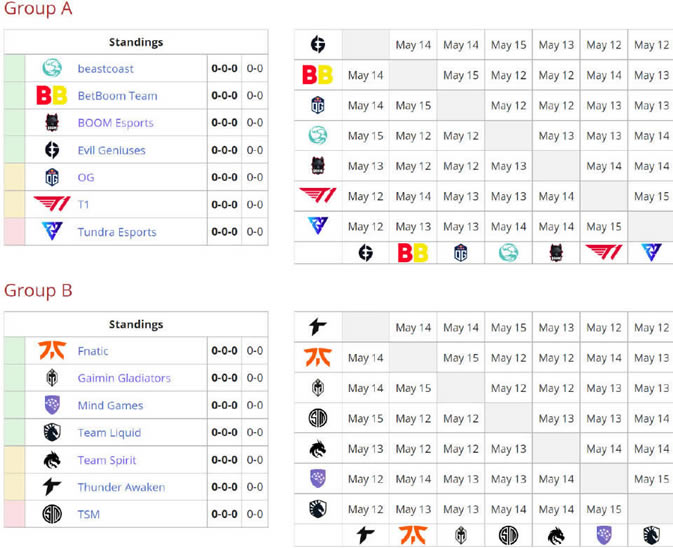Click the Thunder Awaken logo in the Group B crosstable's bottom row
The image size is (673, 548).
point(365,536)
